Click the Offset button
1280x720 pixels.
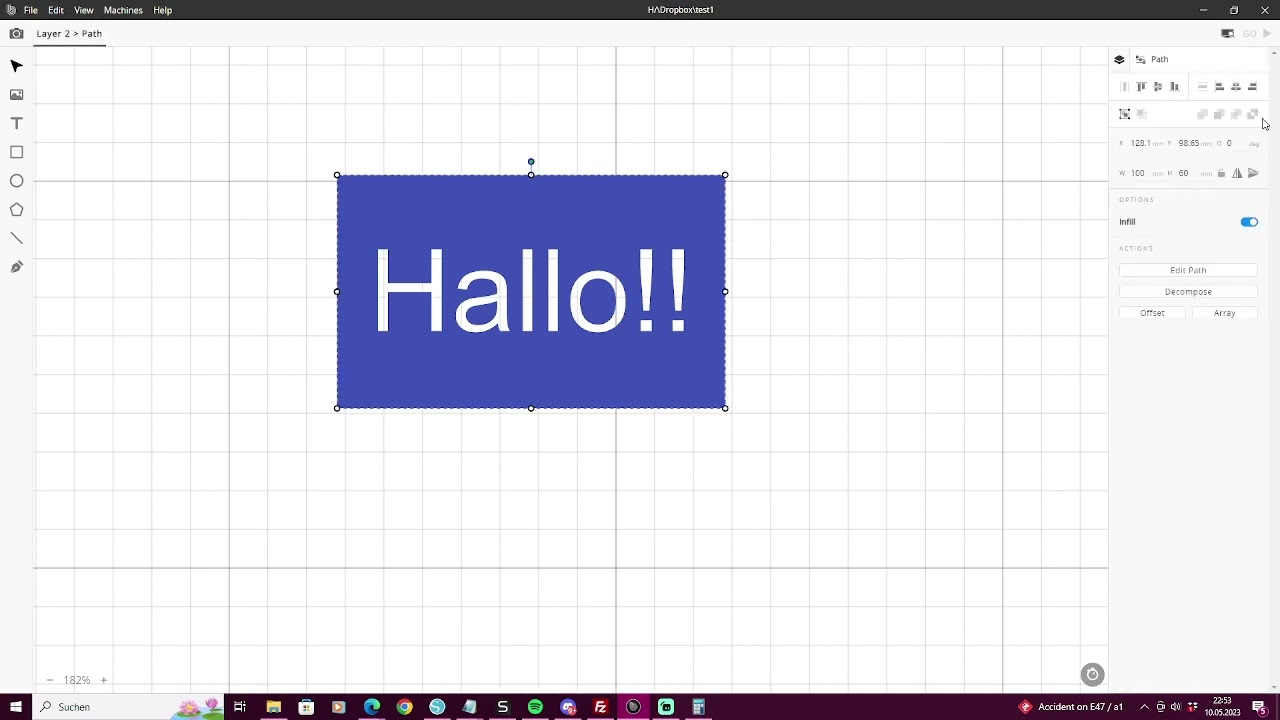(x=1152, y=313)
